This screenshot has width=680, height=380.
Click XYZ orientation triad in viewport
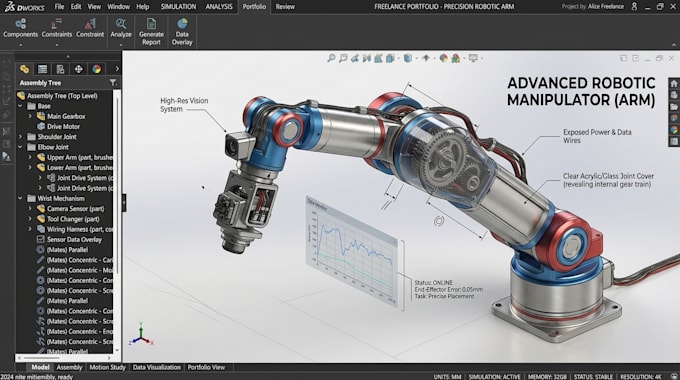141,334
